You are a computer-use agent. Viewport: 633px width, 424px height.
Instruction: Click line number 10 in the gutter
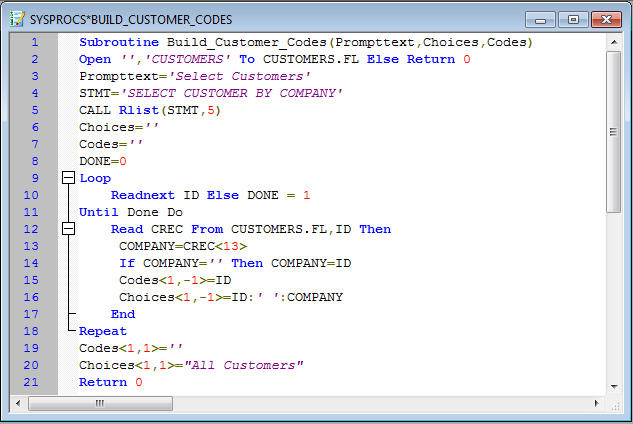click(31, 195)
